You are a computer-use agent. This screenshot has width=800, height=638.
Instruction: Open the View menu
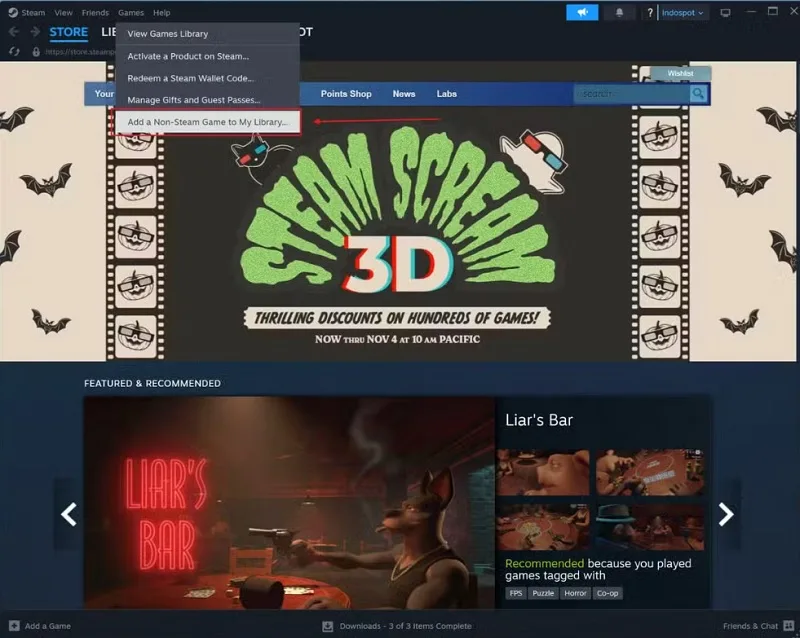coord(63,13)
